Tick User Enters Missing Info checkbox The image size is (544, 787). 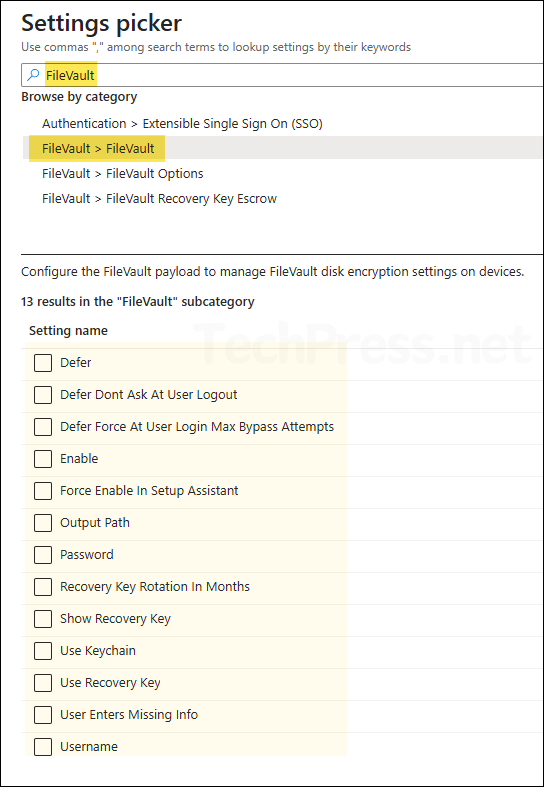(x=43, y=715)
